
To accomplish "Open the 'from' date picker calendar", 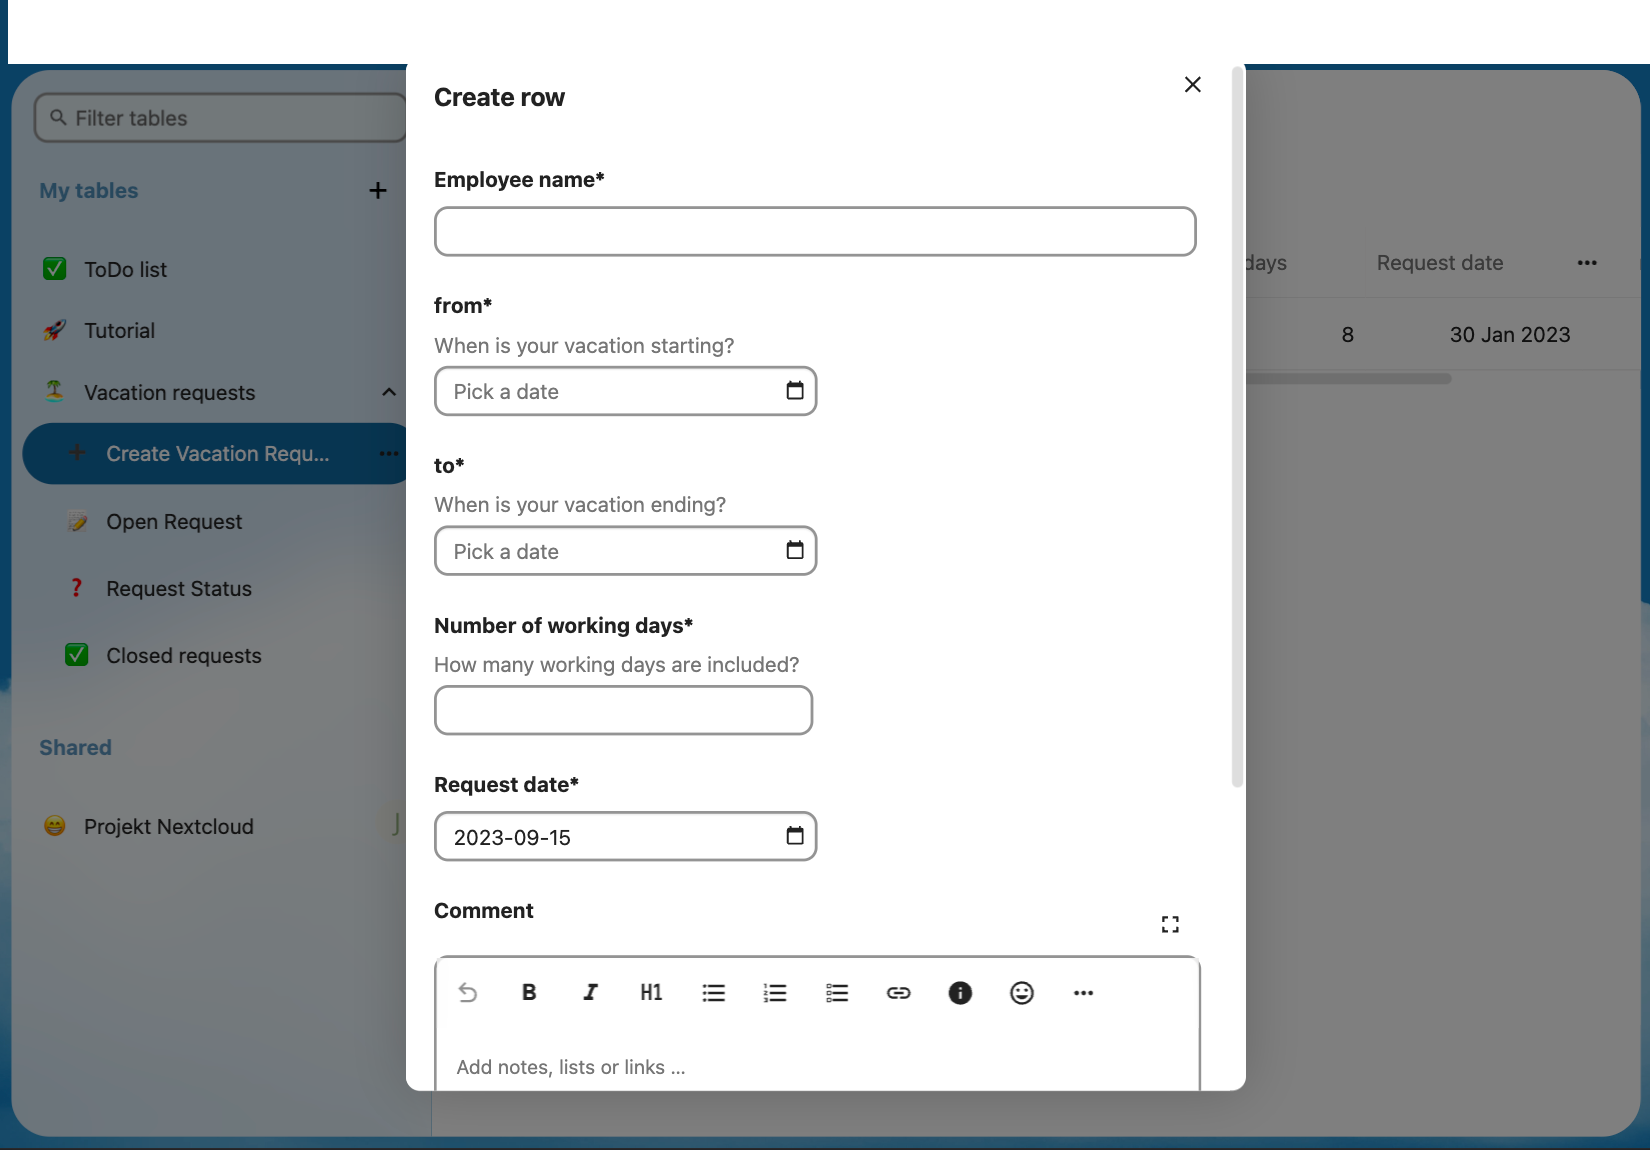I will click(x=795, y=391).
